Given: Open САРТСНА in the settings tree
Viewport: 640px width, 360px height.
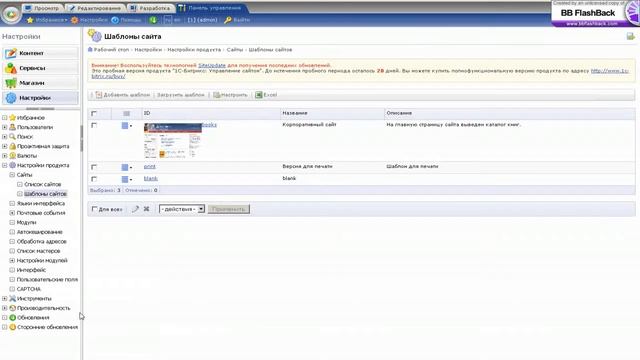Looking at the screenshot, I should (29, 289).
